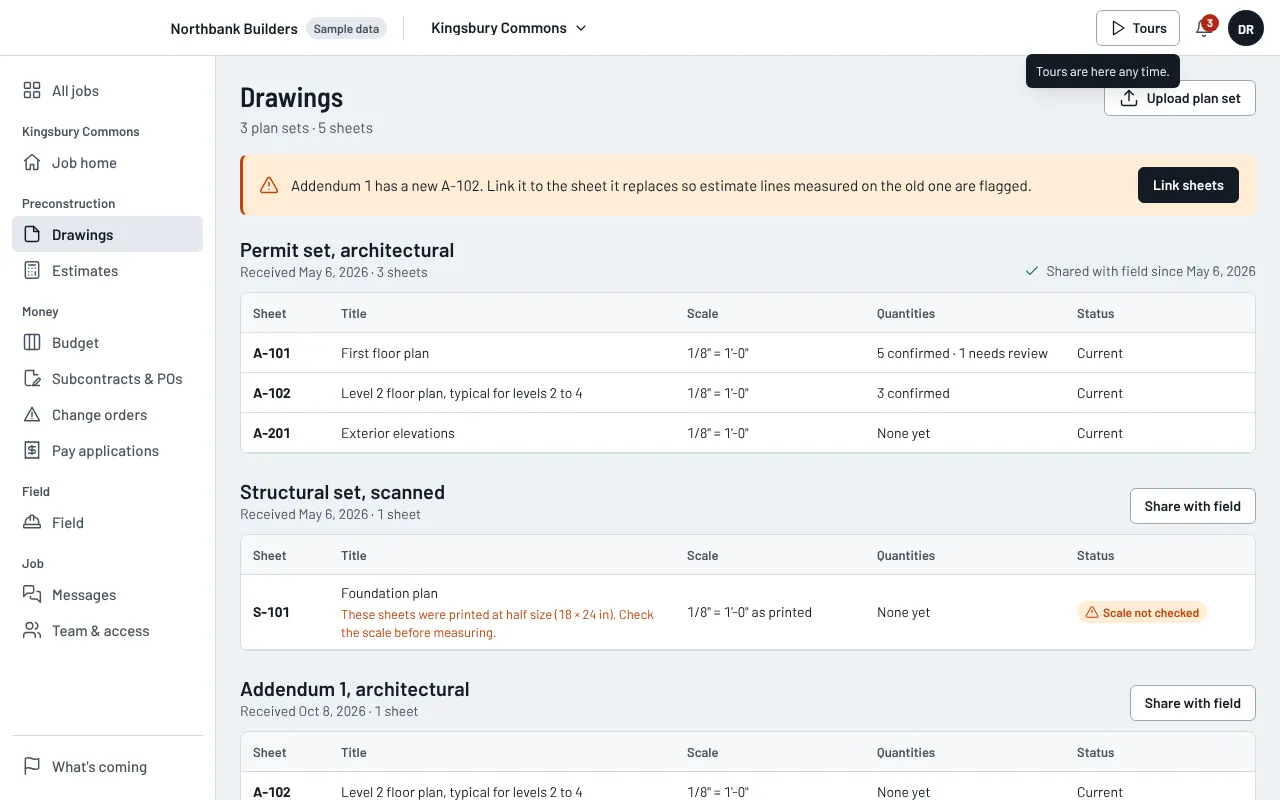Click the Estimates calculator icon
This screenshot has height=800, width=1280.
[x=32, y=271]
